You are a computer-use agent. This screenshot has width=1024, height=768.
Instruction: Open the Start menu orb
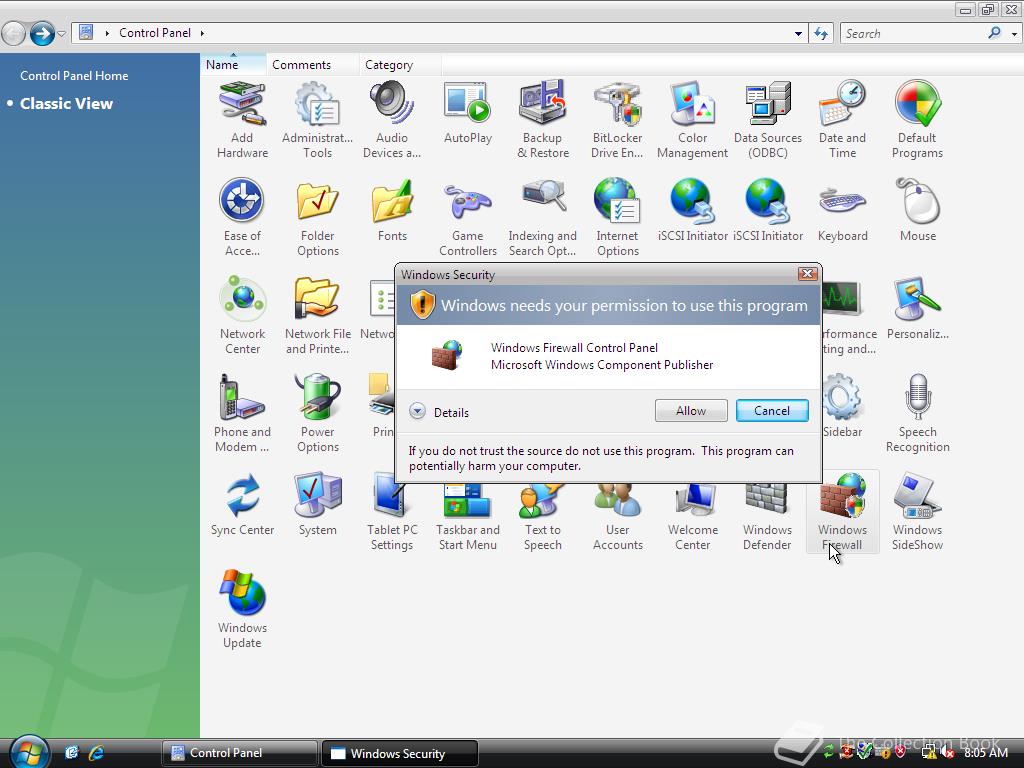coord(29,752)
